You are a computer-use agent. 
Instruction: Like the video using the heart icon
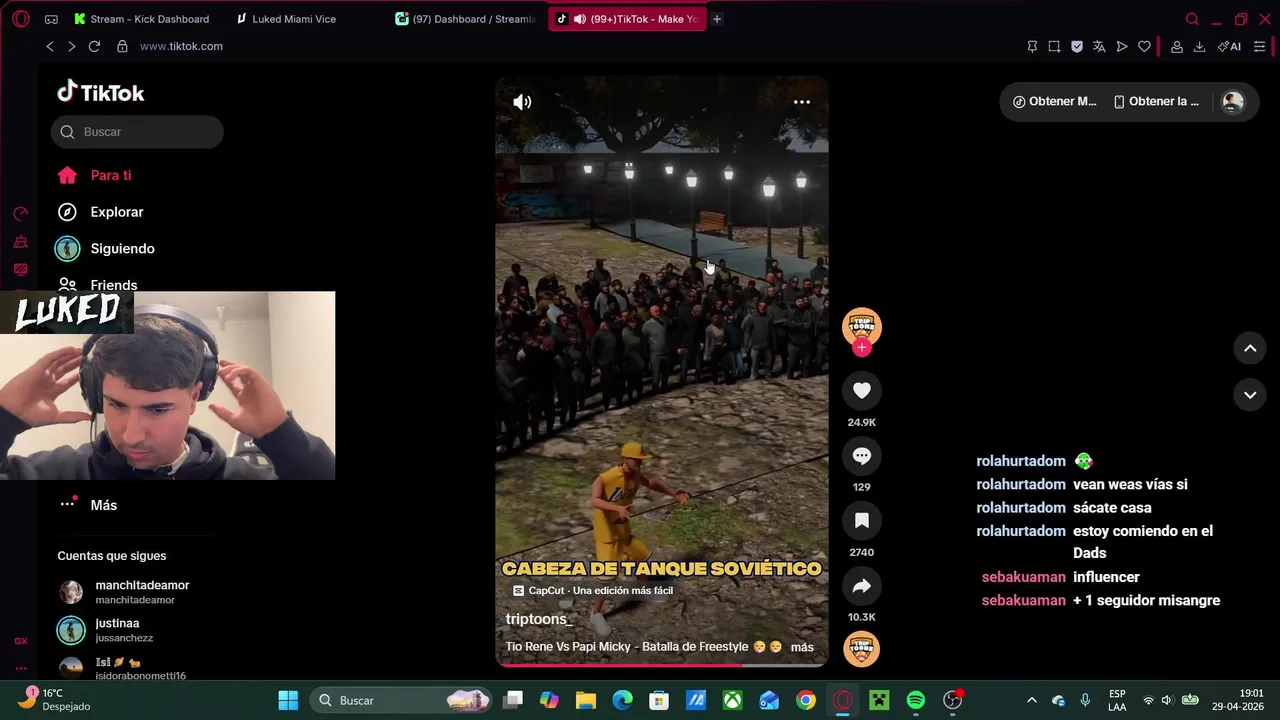[862, 391]
